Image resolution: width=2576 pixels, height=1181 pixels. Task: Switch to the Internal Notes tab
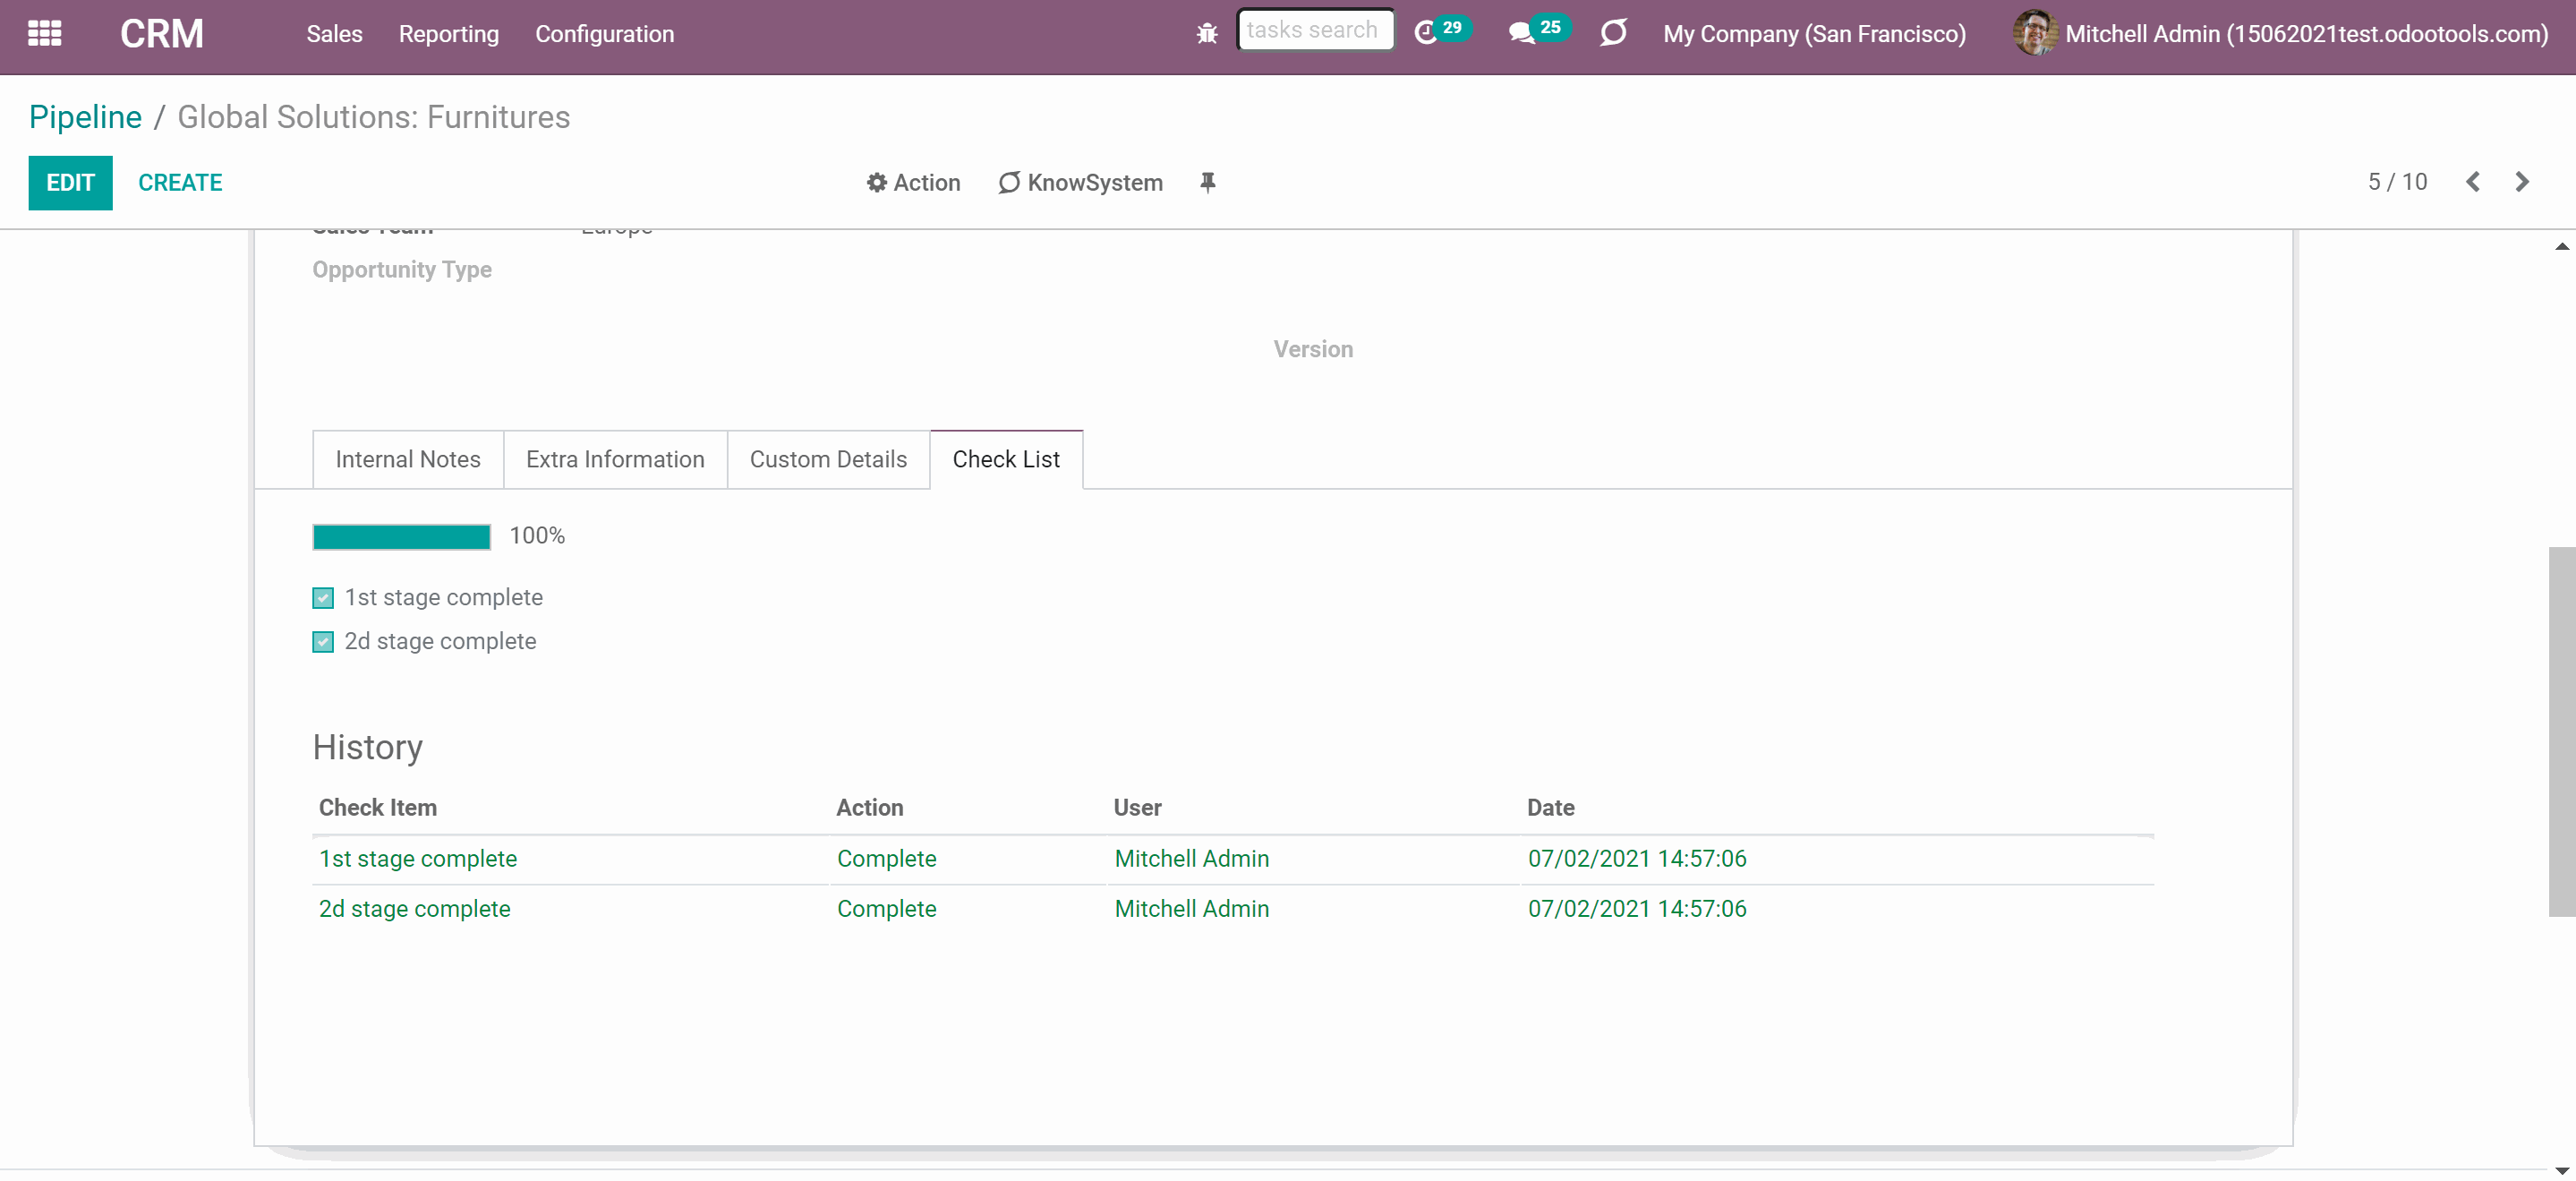coord(408,459)
